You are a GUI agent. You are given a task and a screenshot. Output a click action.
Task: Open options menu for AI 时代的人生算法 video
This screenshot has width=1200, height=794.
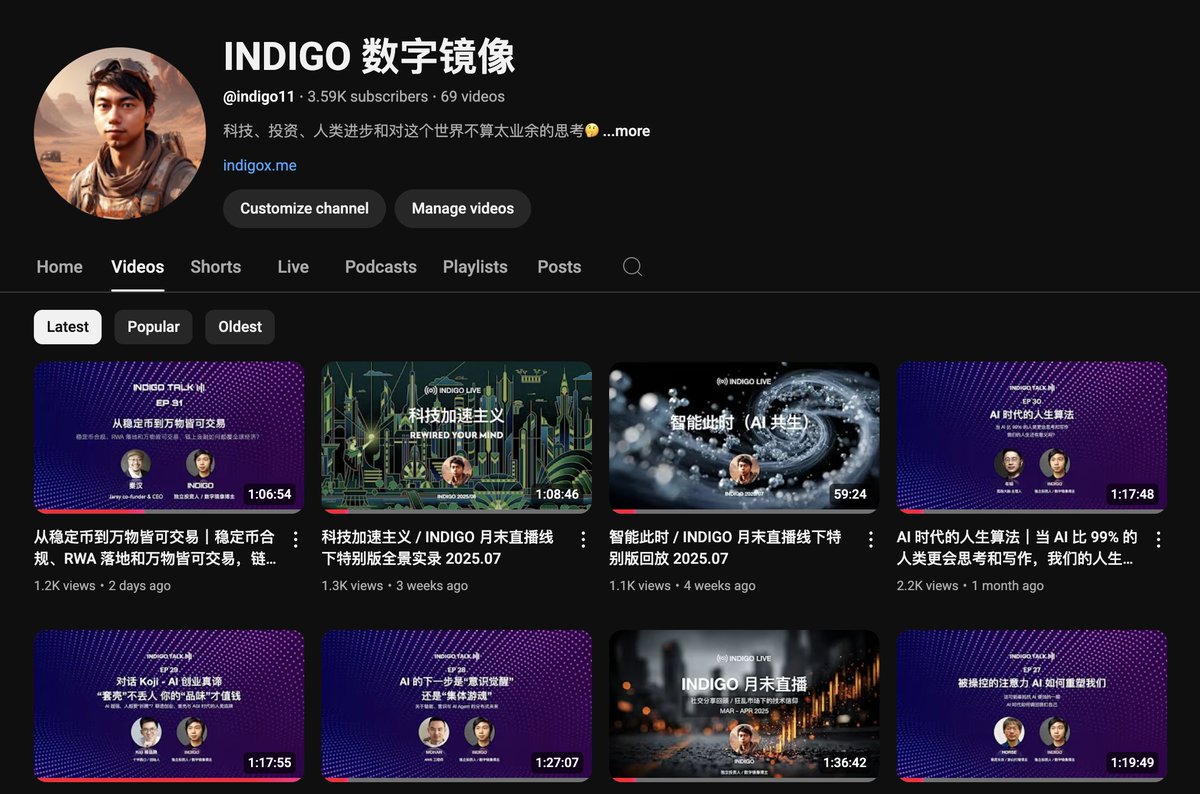[1158, 540]
